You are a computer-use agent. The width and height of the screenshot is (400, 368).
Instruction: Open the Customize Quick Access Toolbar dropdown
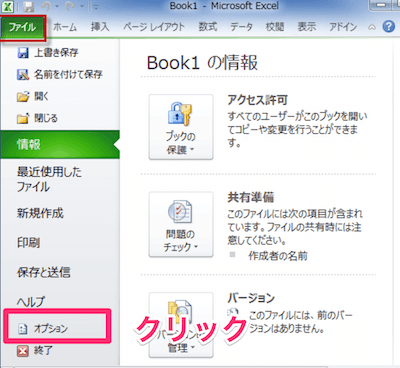point(96,7)
